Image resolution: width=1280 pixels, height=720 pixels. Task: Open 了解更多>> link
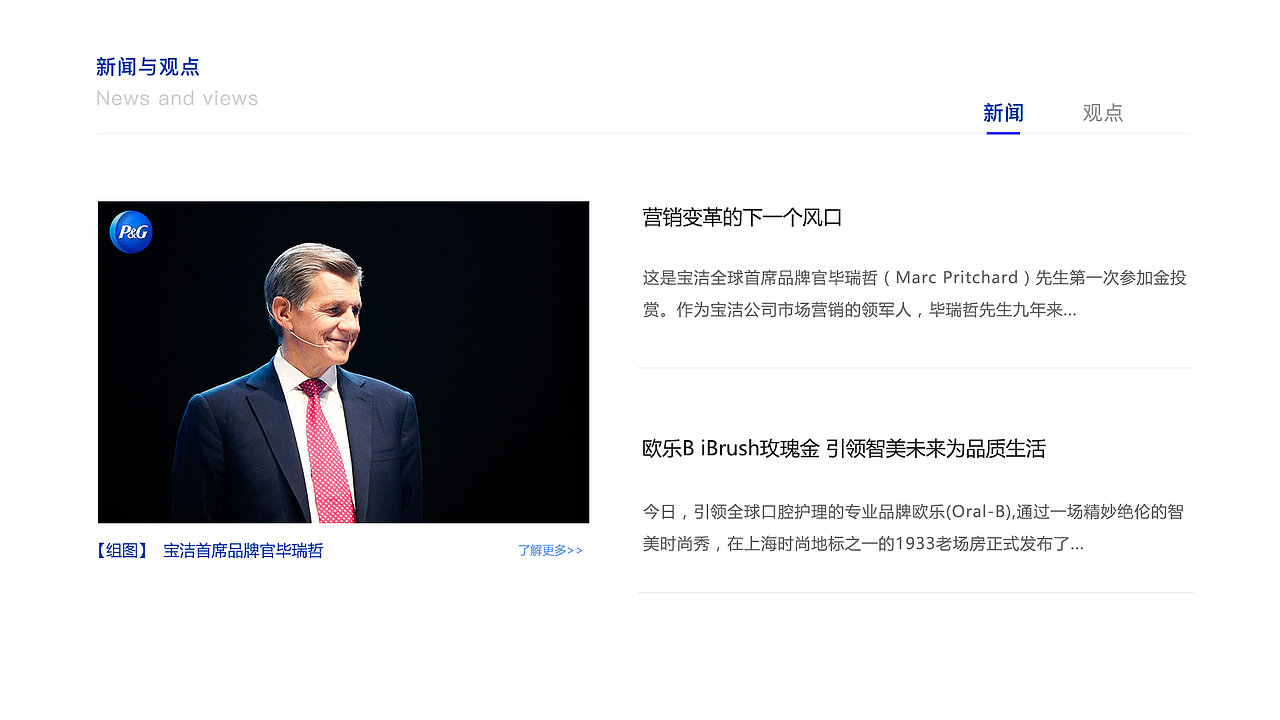pos(550,551)
